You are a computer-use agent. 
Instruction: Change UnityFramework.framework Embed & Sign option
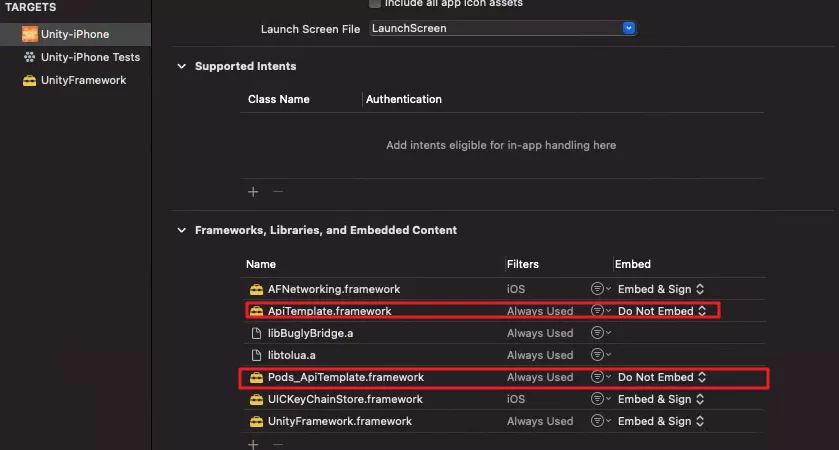pyautogui.click(x=661, y=422)
